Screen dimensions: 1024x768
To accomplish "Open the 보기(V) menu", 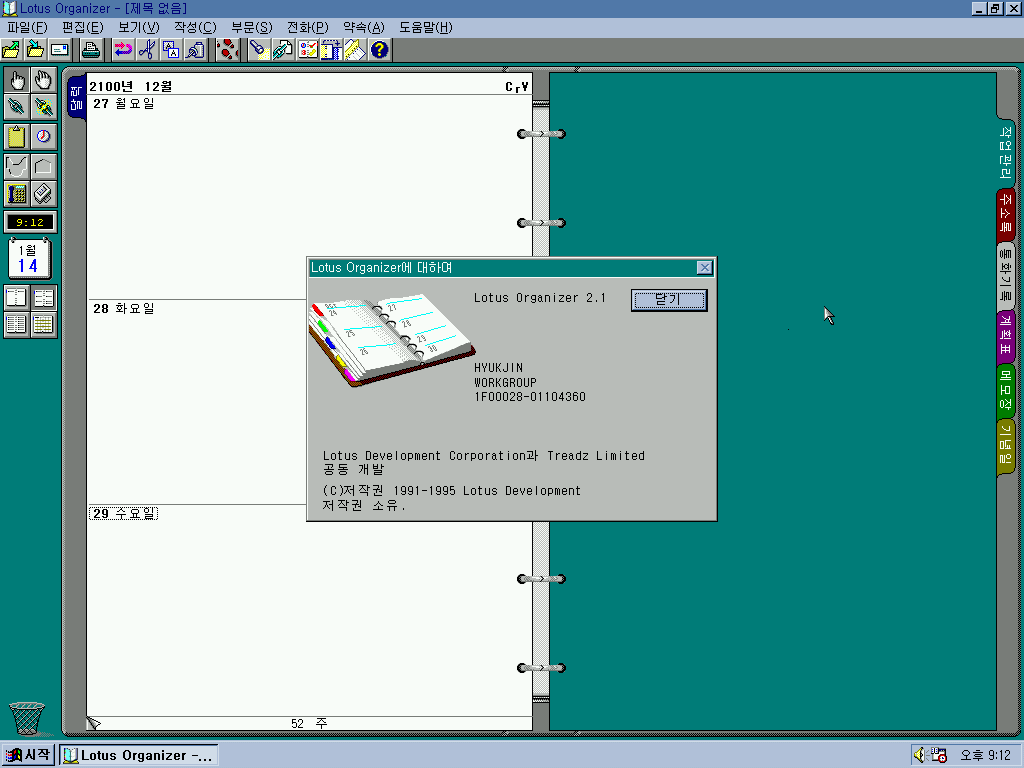I will click(138, 27).
